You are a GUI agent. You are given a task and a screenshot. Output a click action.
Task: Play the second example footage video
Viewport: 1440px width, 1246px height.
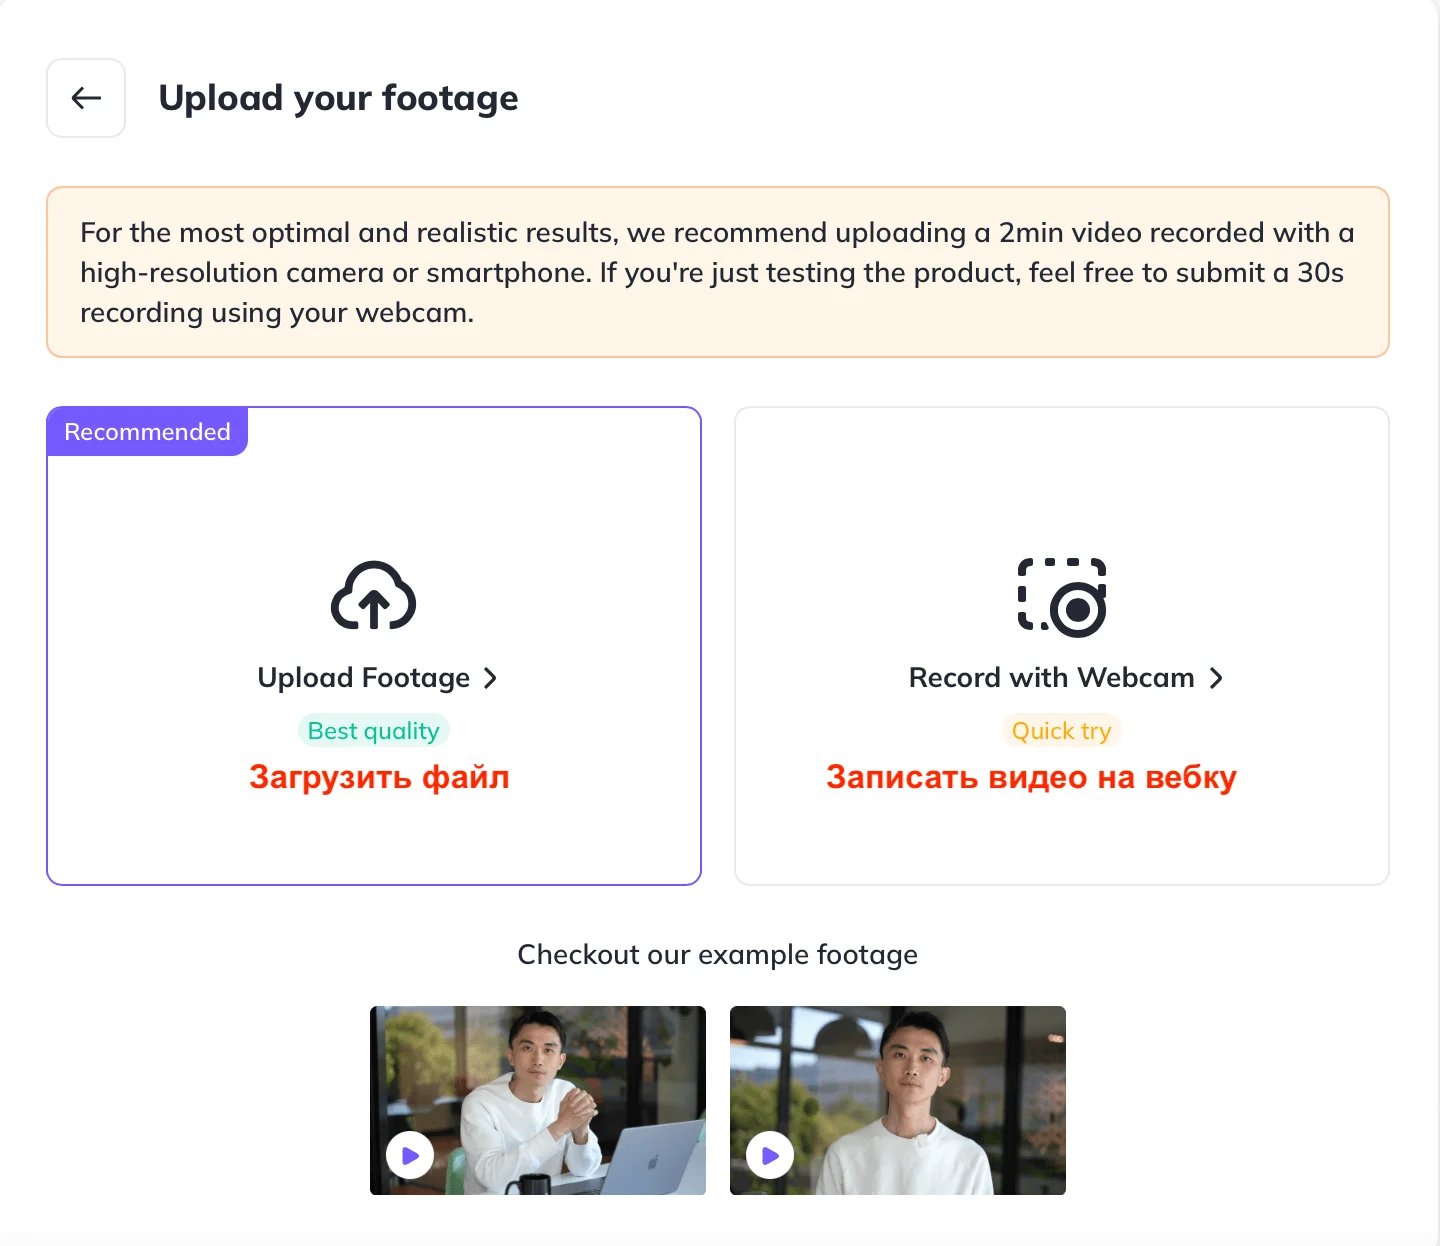click(770, 1156)
